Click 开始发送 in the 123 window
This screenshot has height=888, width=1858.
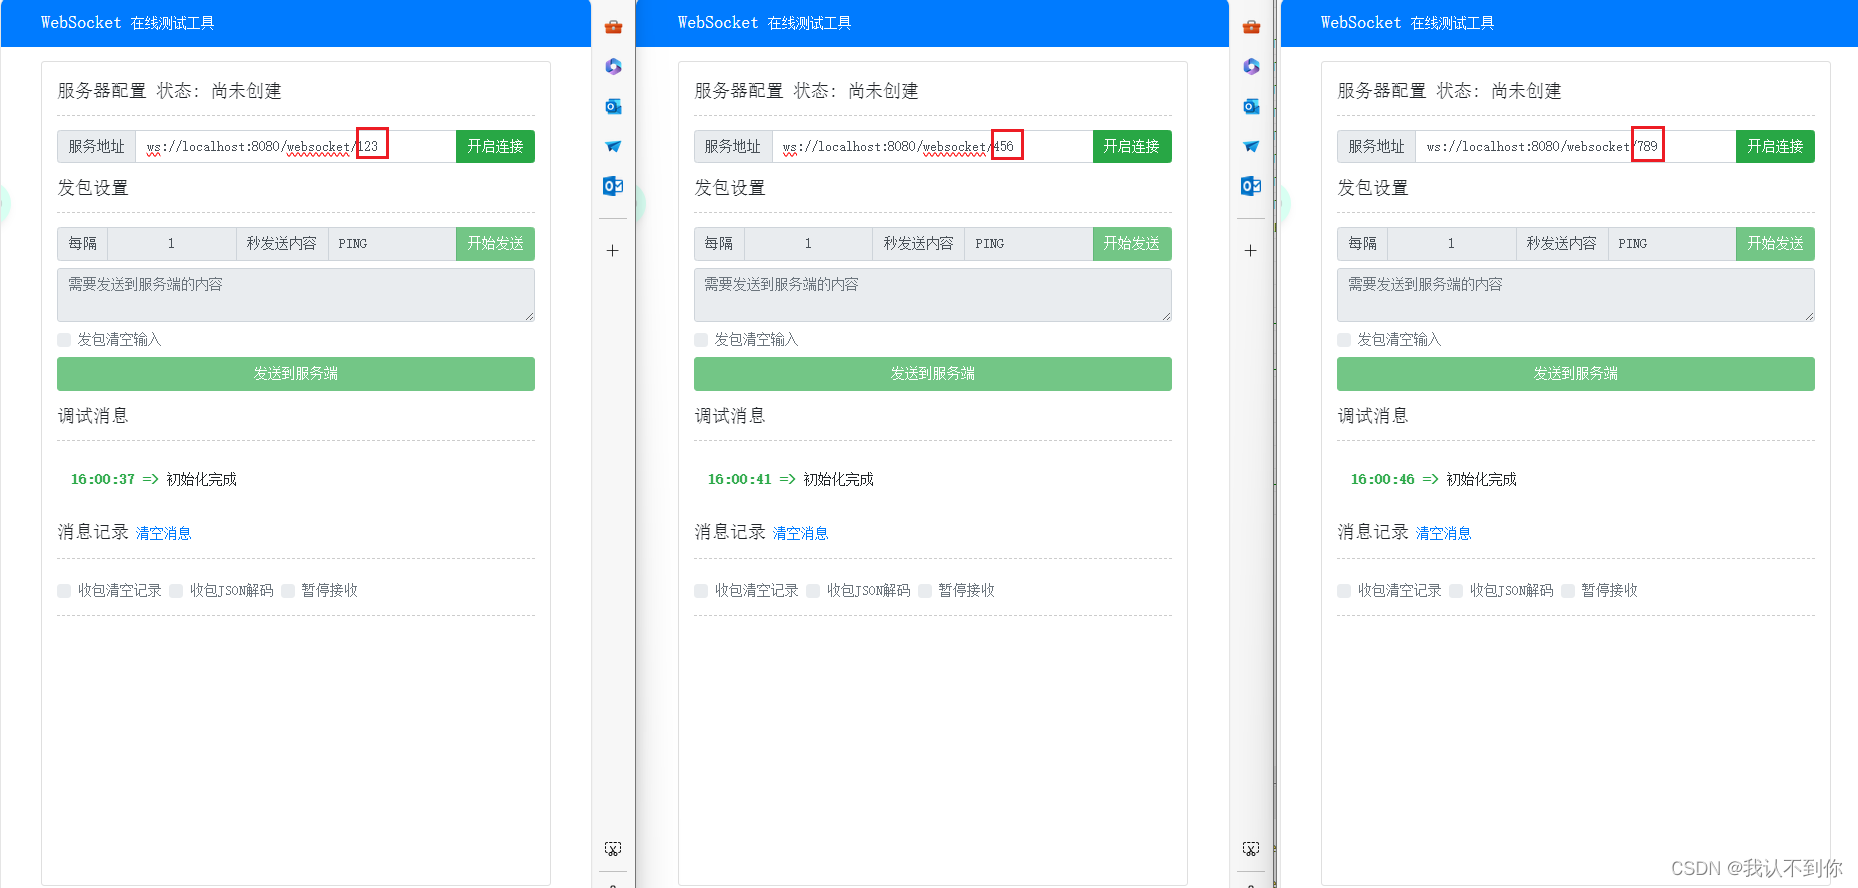coord(495,244)
